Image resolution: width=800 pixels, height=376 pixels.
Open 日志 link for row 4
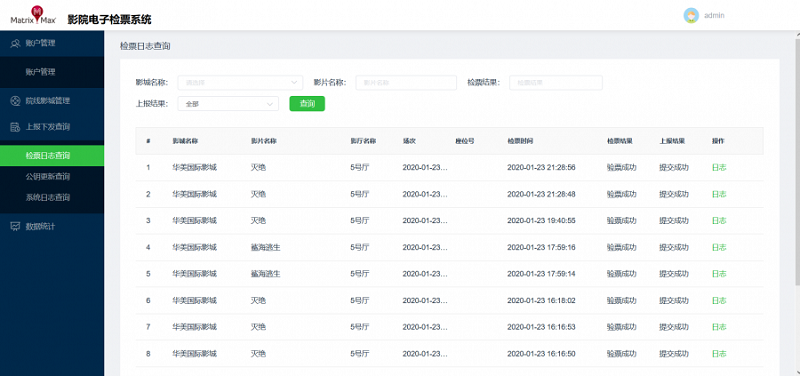click(719, 247)
